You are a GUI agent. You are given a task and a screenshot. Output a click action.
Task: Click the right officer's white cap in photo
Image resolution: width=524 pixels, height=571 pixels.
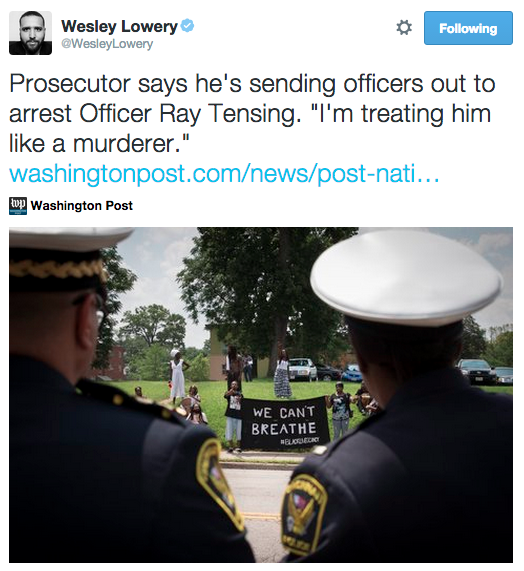406,277
